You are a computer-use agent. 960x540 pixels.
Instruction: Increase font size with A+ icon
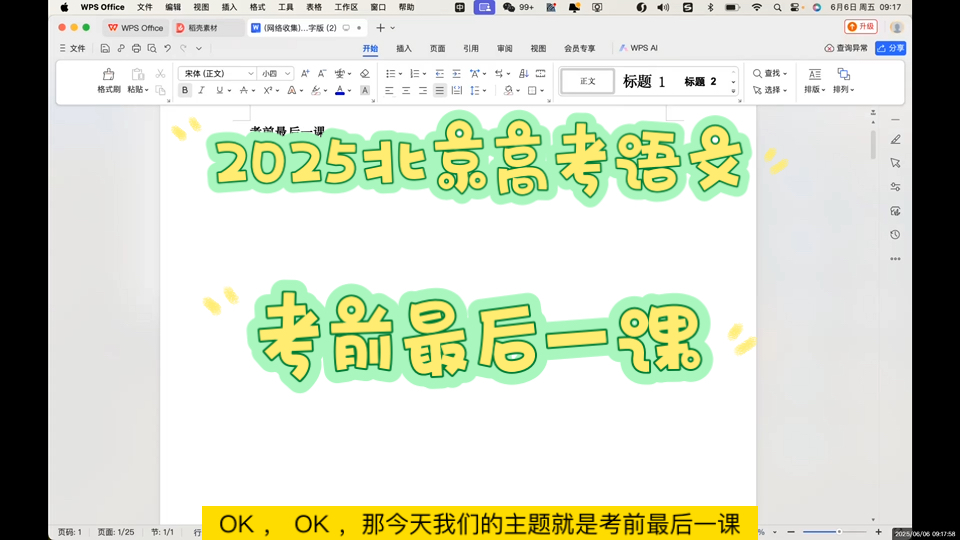tap(305, 73)
